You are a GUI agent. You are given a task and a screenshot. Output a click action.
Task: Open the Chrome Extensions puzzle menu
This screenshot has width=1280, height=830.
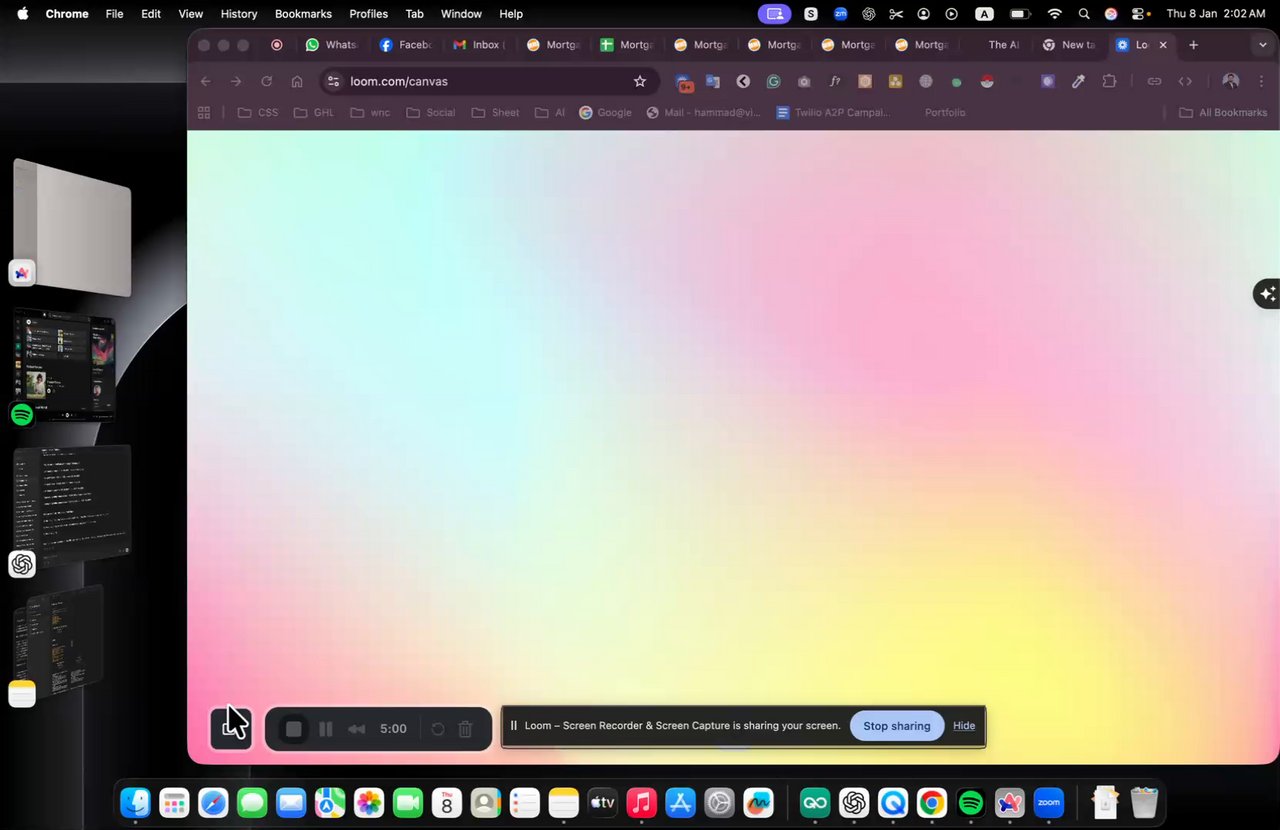[1109, 82]
